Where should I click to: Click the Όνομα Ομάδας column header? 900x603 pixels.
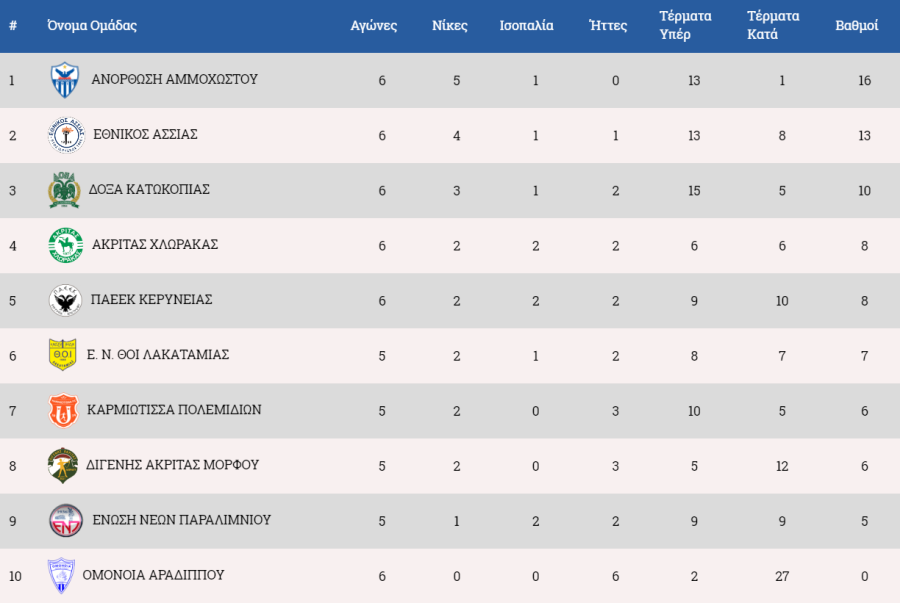(x=92, y=25)
